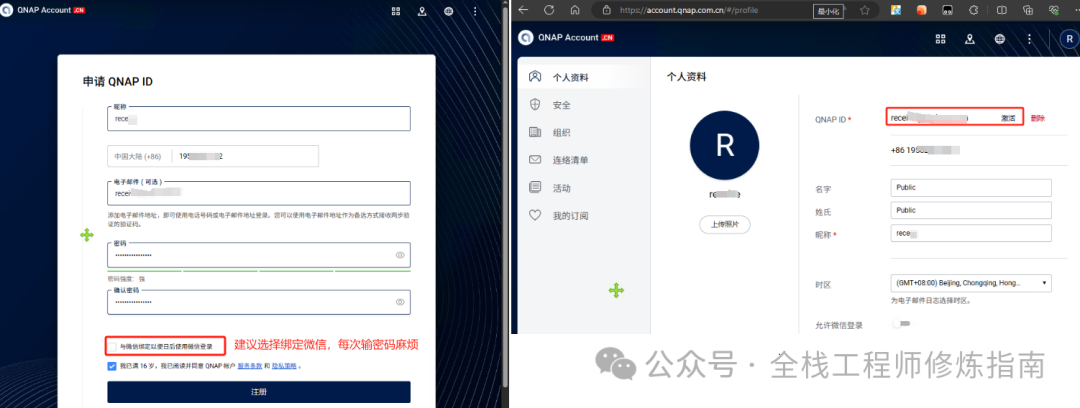1080x408 pixels.
Task: Reload the page with the browser refresh icon
Action: point(549,10)
